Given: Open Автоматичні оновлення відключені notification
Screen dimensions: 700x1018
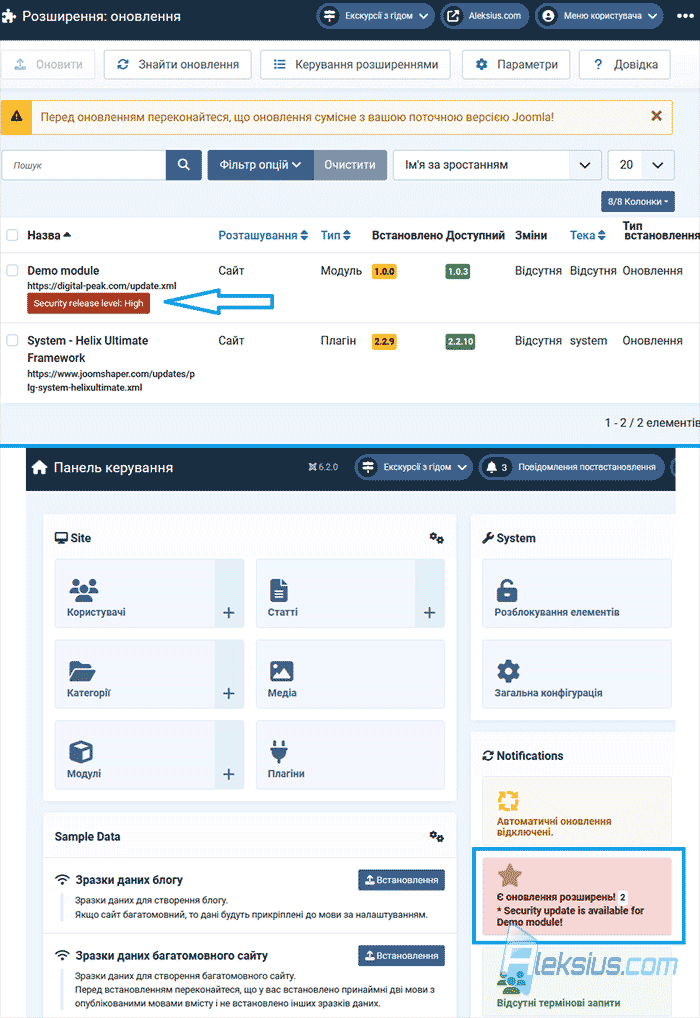Looking at the screenshot, I should click(x=577, y=812).
